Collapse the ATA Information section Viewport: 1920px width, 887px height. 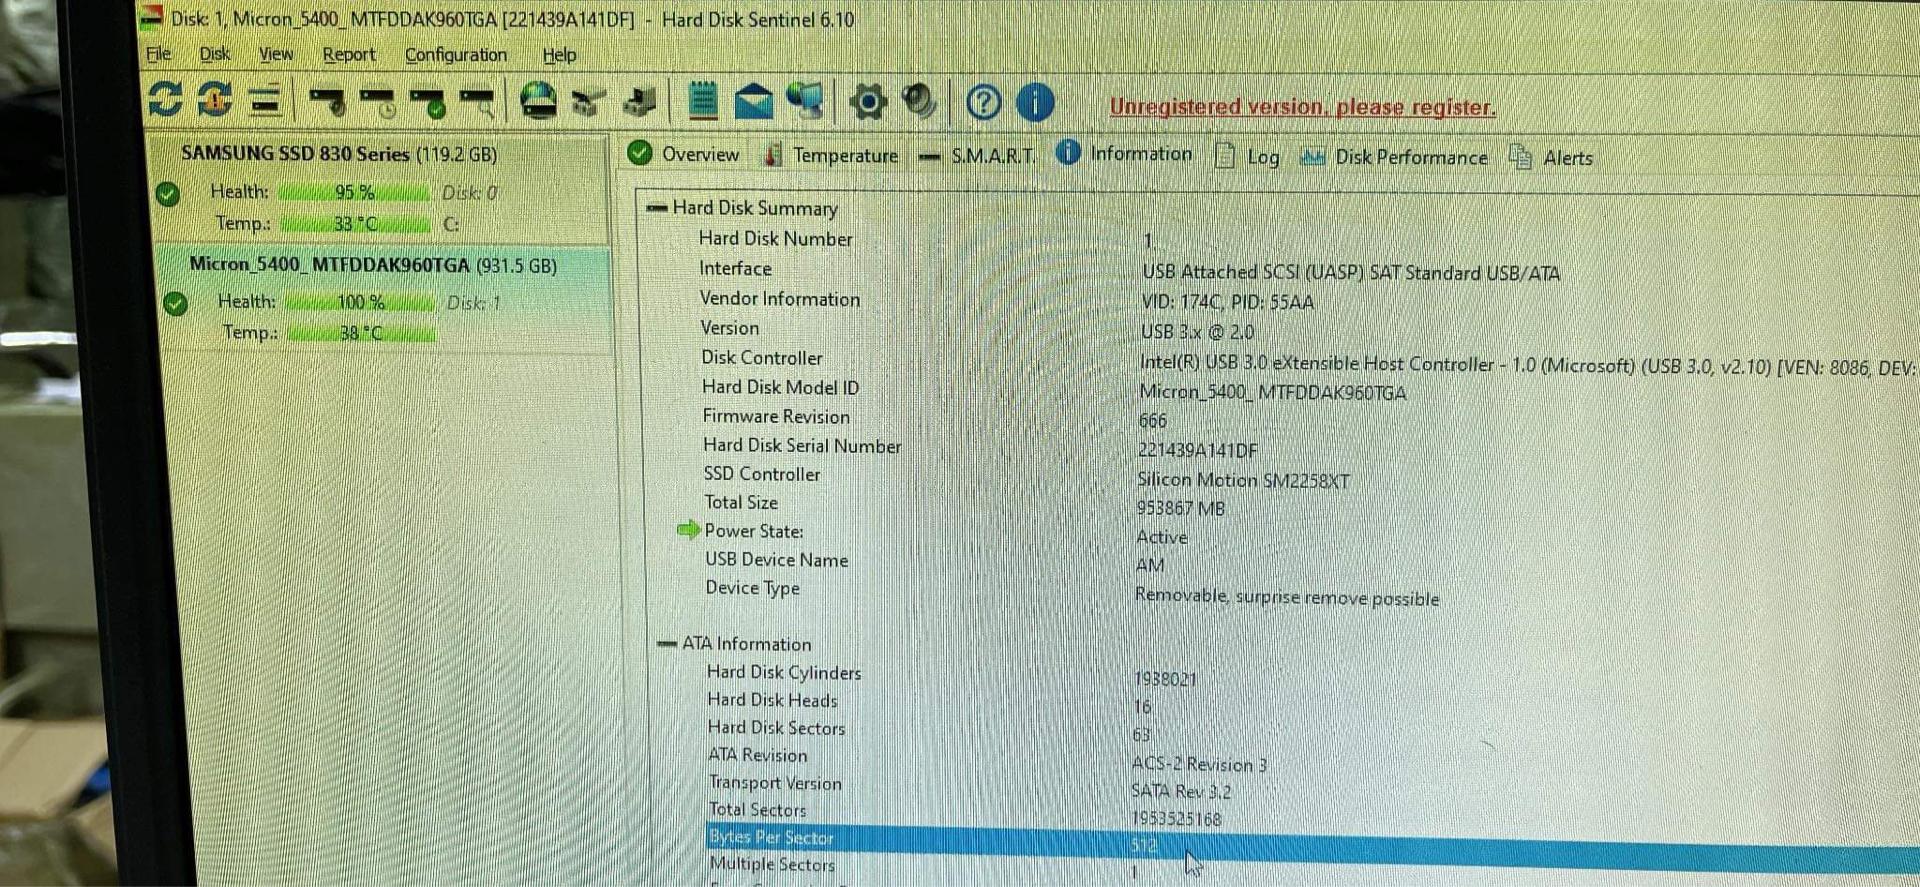[667, 644]
